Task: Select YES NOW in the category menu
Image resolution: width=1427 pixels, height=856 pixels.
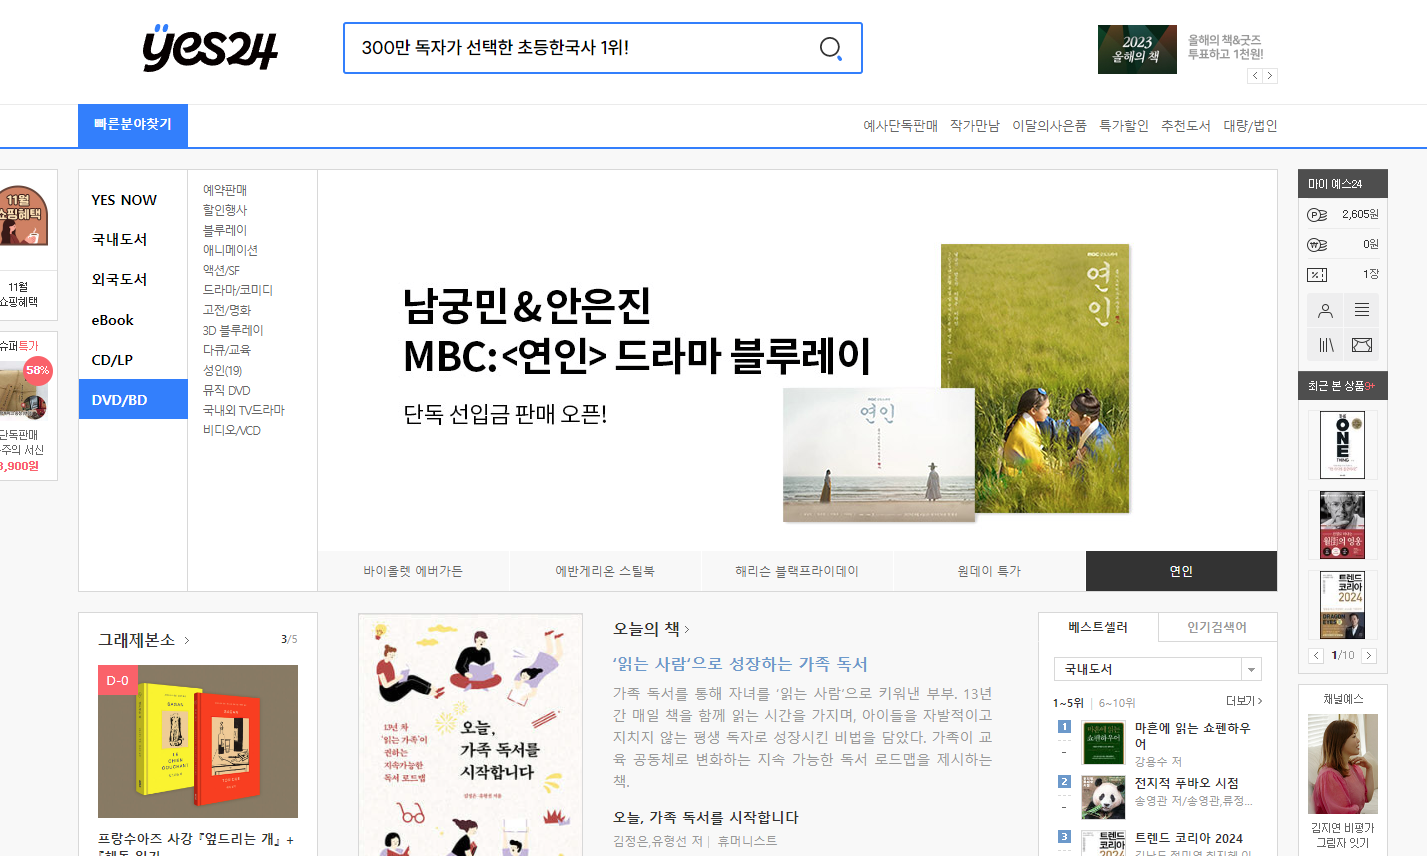Action: point(124,200)
